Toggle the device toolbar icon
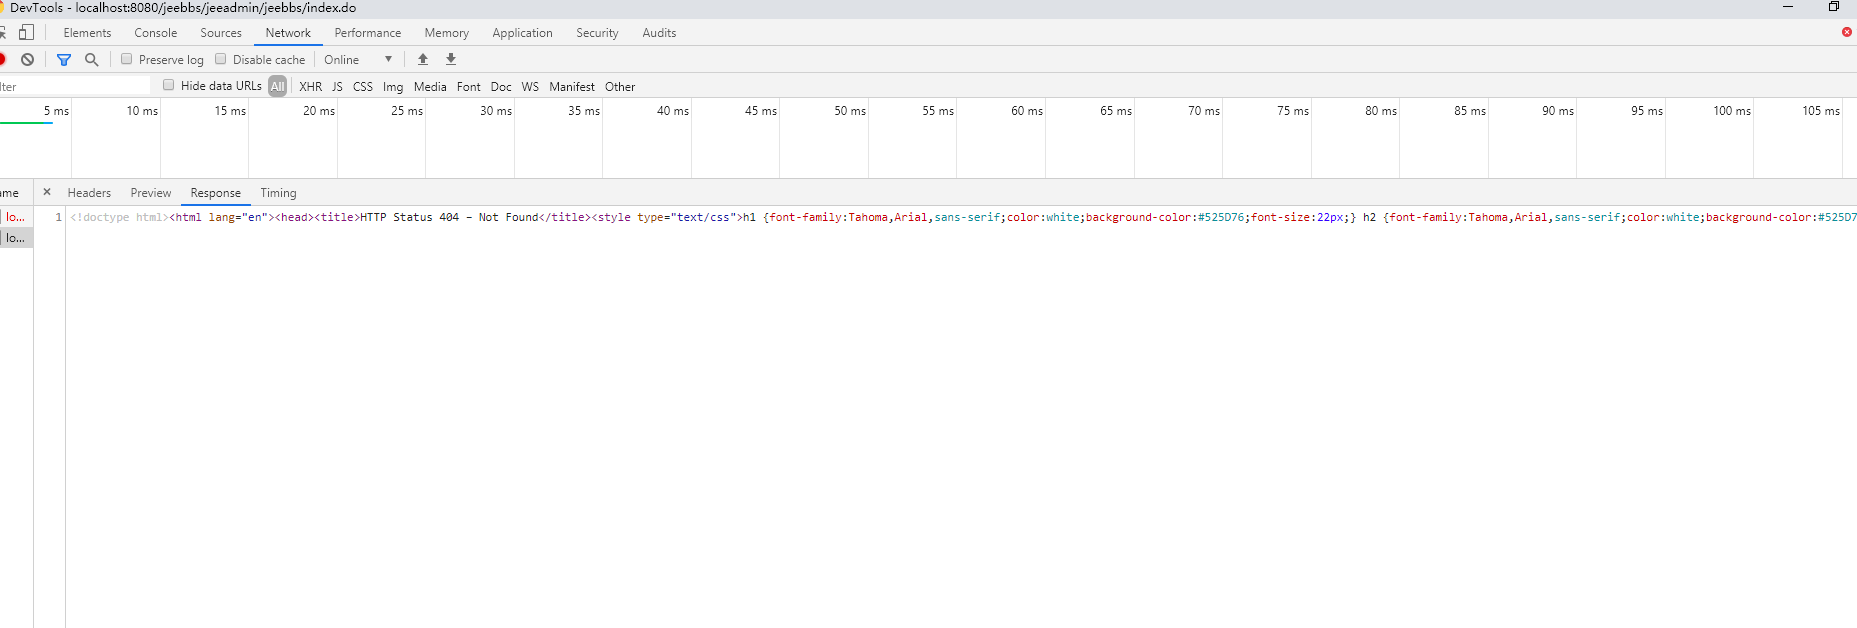The height and width of the screenshot is (628, 1857). pyautogui.click(x=27, y=32)
